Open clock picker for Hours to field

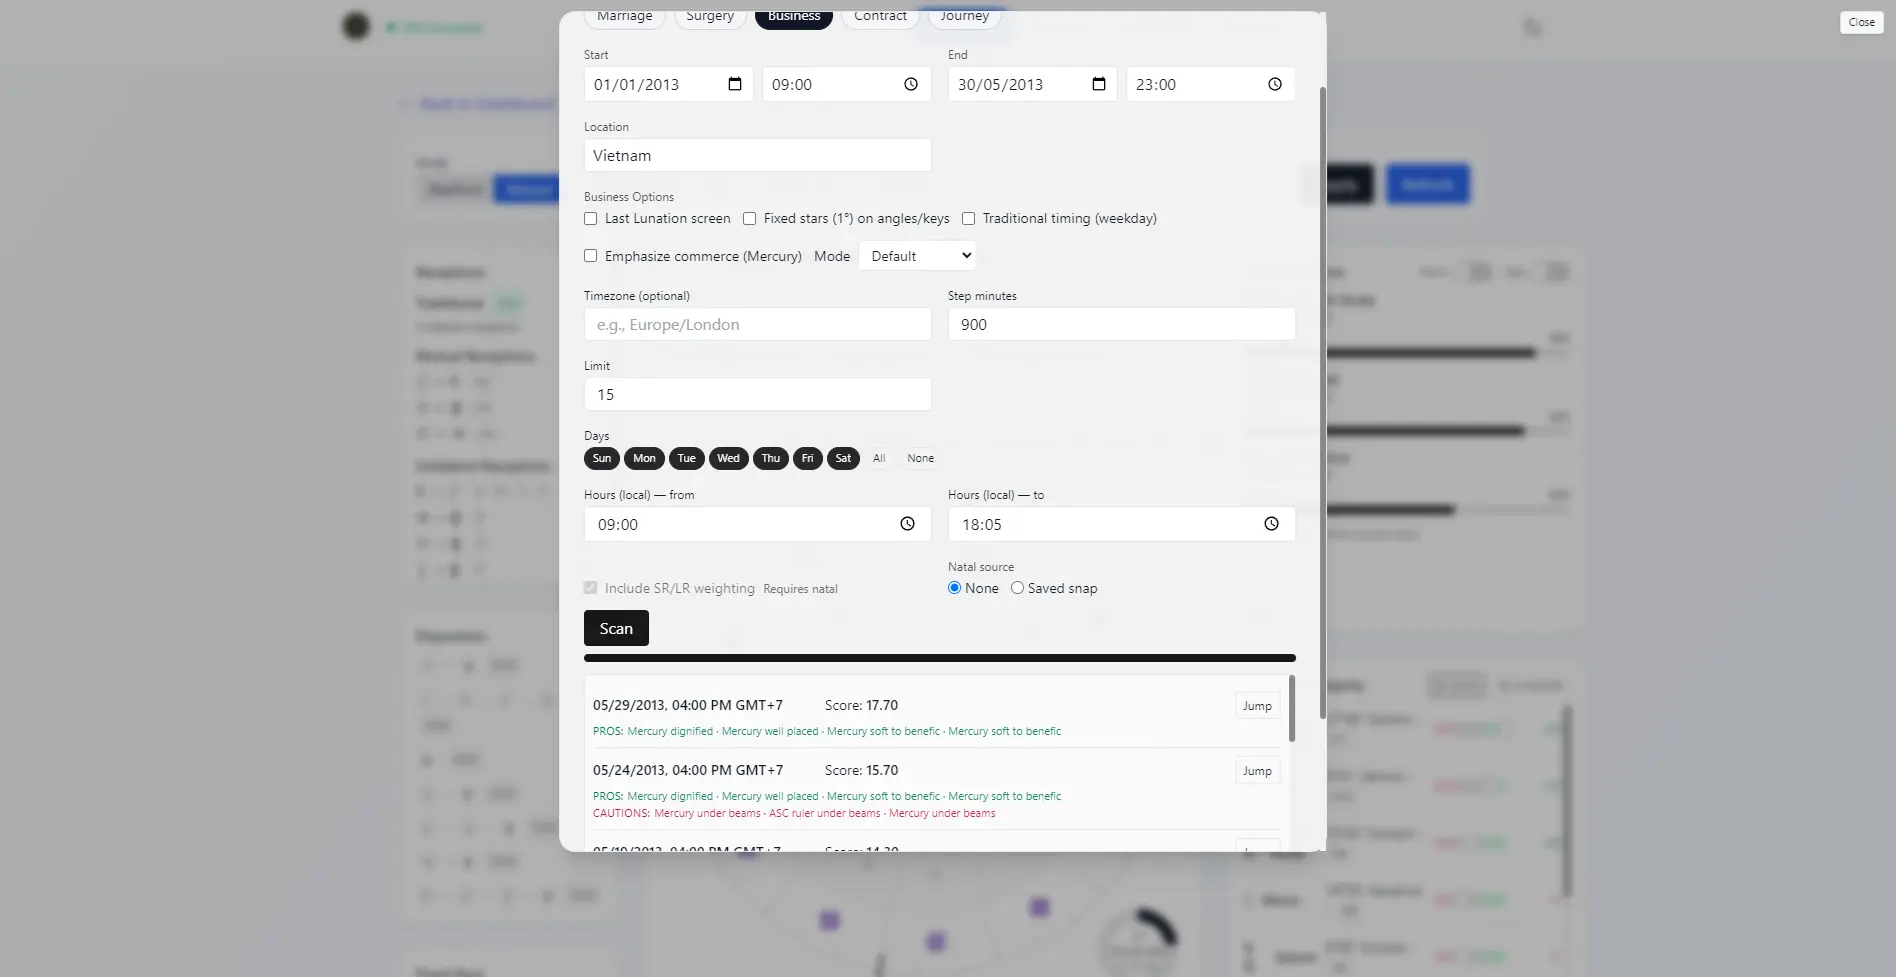(x=1271, y=524)
